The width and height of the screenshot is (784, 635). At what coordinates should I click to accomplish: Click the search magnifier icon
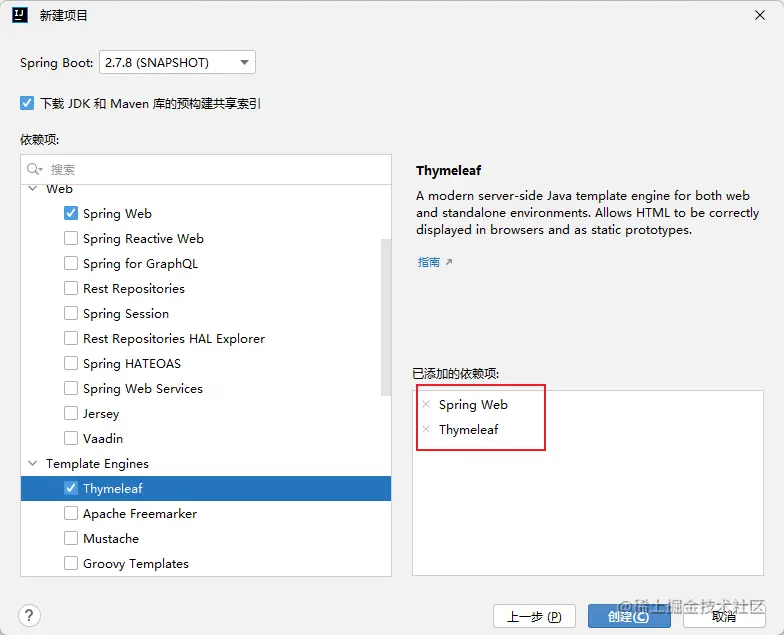click(x=34, y=170)
